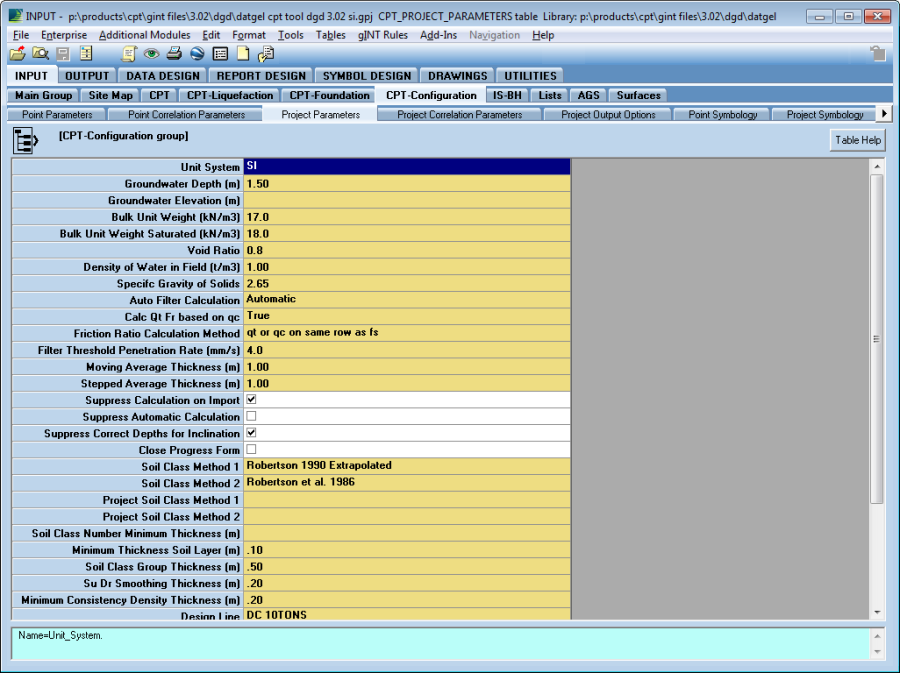Click the folder search/browse icon
Viewport: 900px width, 673px height.
(40, 54)
